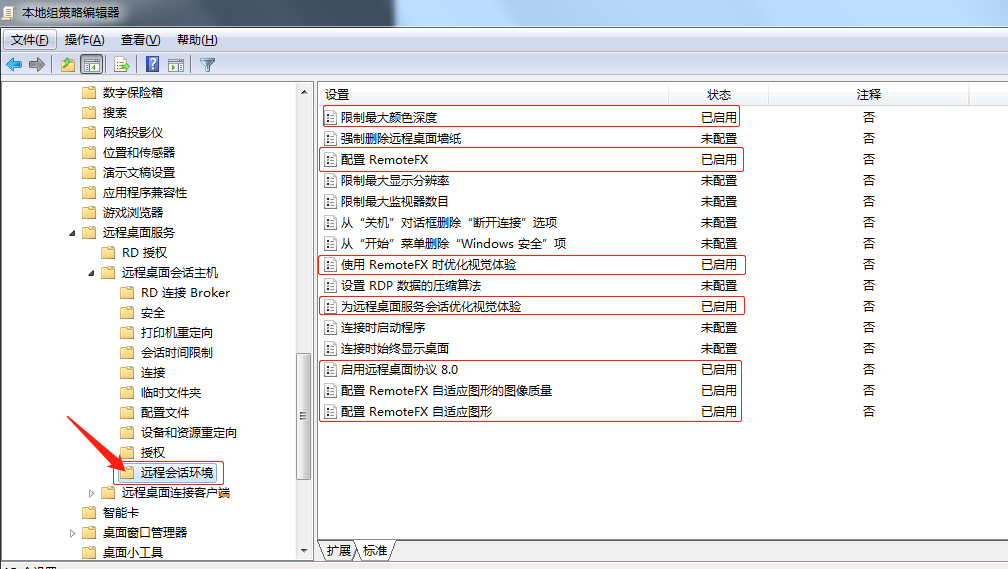Image resolution: width=1008 pixels, height=569 pixels.
Task: Click the folder icon beside 打印机重定向
Action: tap(127, 332)
